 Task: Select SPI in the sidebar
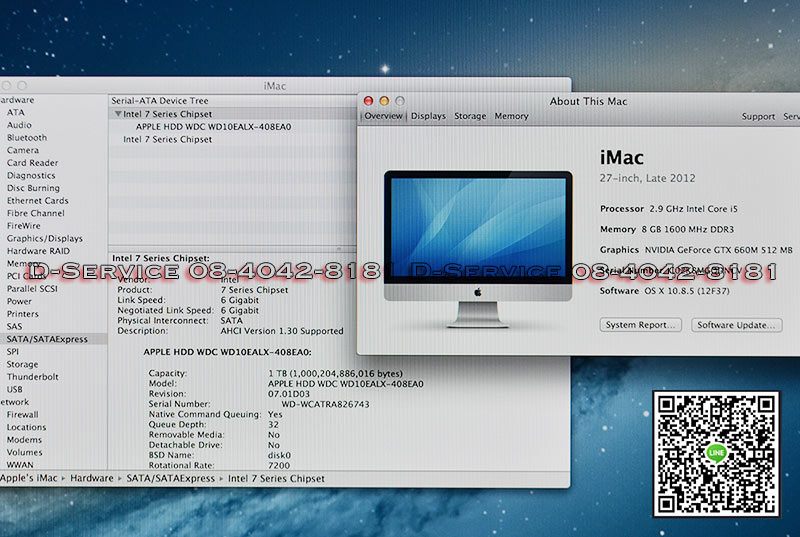[12, 351]
